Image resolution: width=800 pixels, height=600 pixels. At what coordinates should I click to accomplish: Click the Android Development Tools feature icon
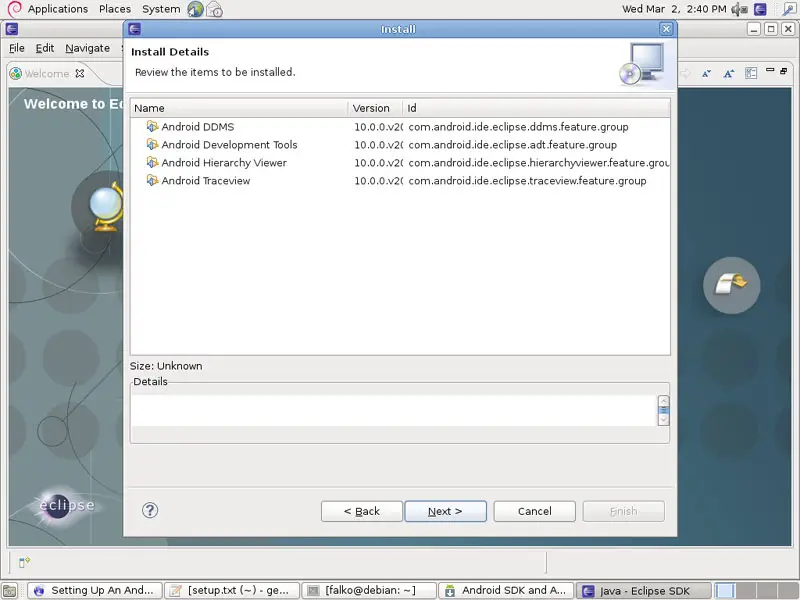click(152, 144)
